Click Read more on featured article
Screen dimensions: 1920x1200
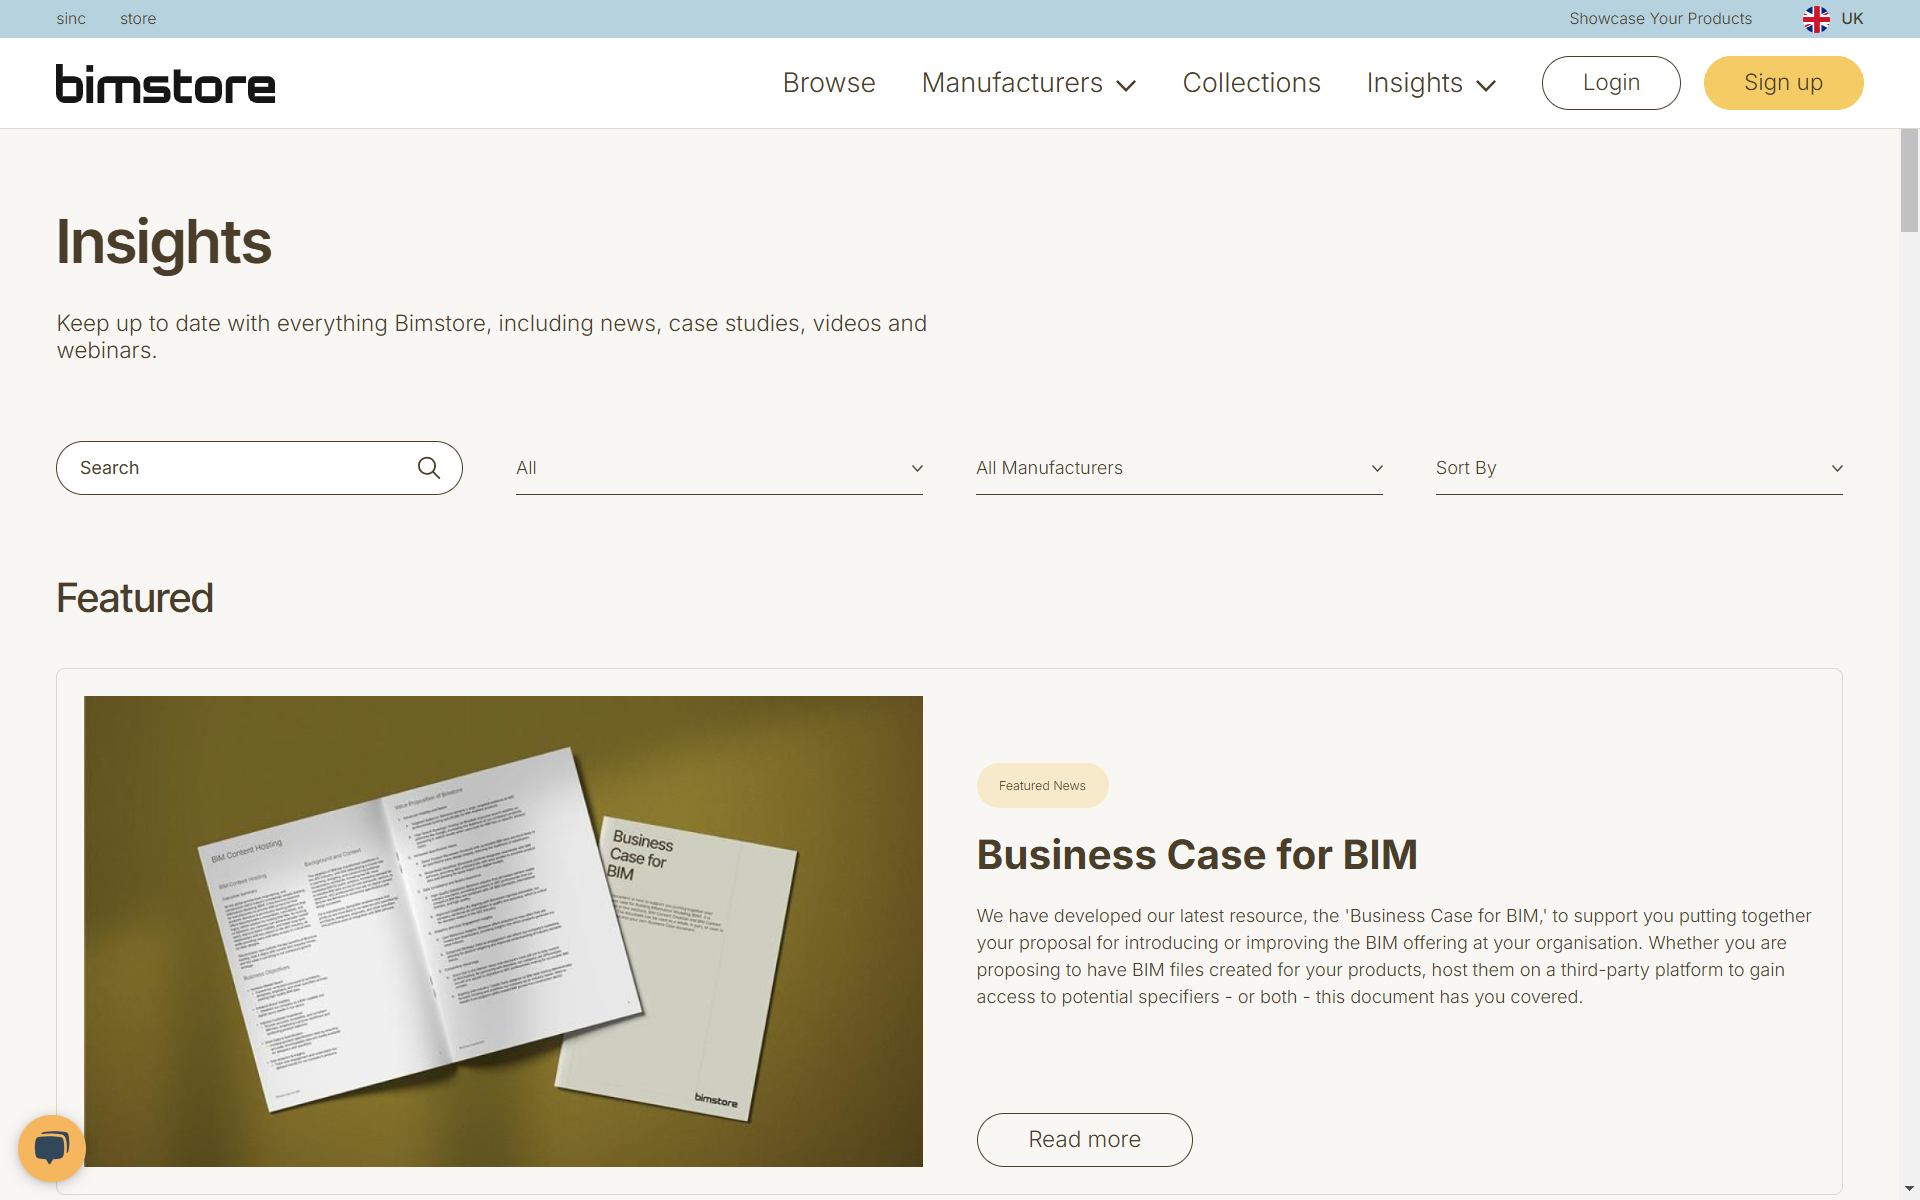point(1084,1140)
